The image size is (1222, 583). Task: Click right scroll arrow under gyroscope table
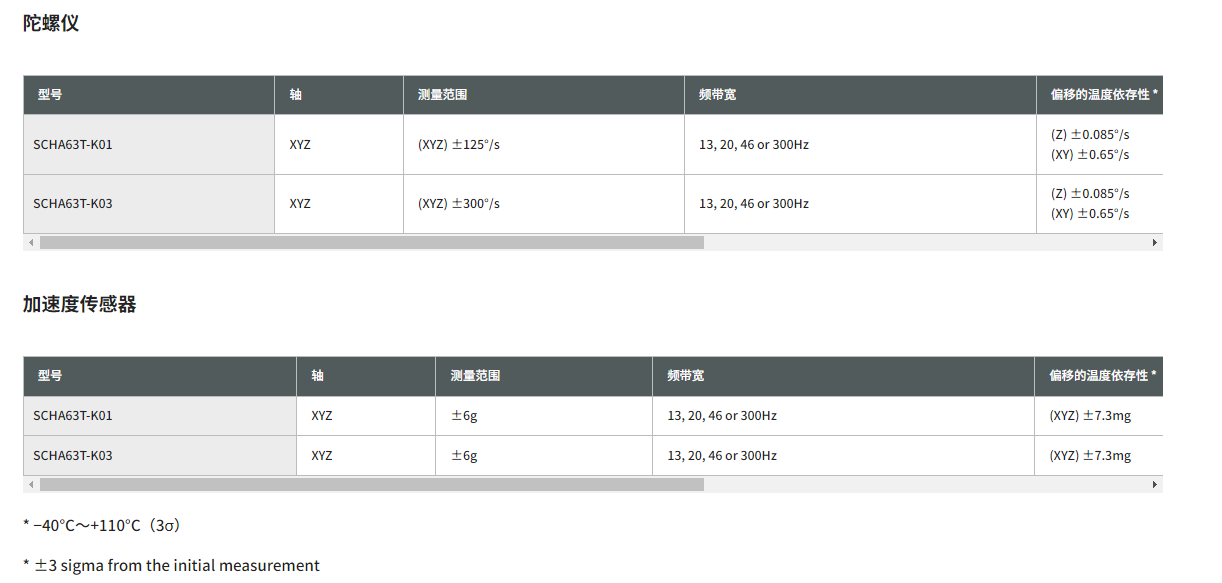pos(1155,242)
